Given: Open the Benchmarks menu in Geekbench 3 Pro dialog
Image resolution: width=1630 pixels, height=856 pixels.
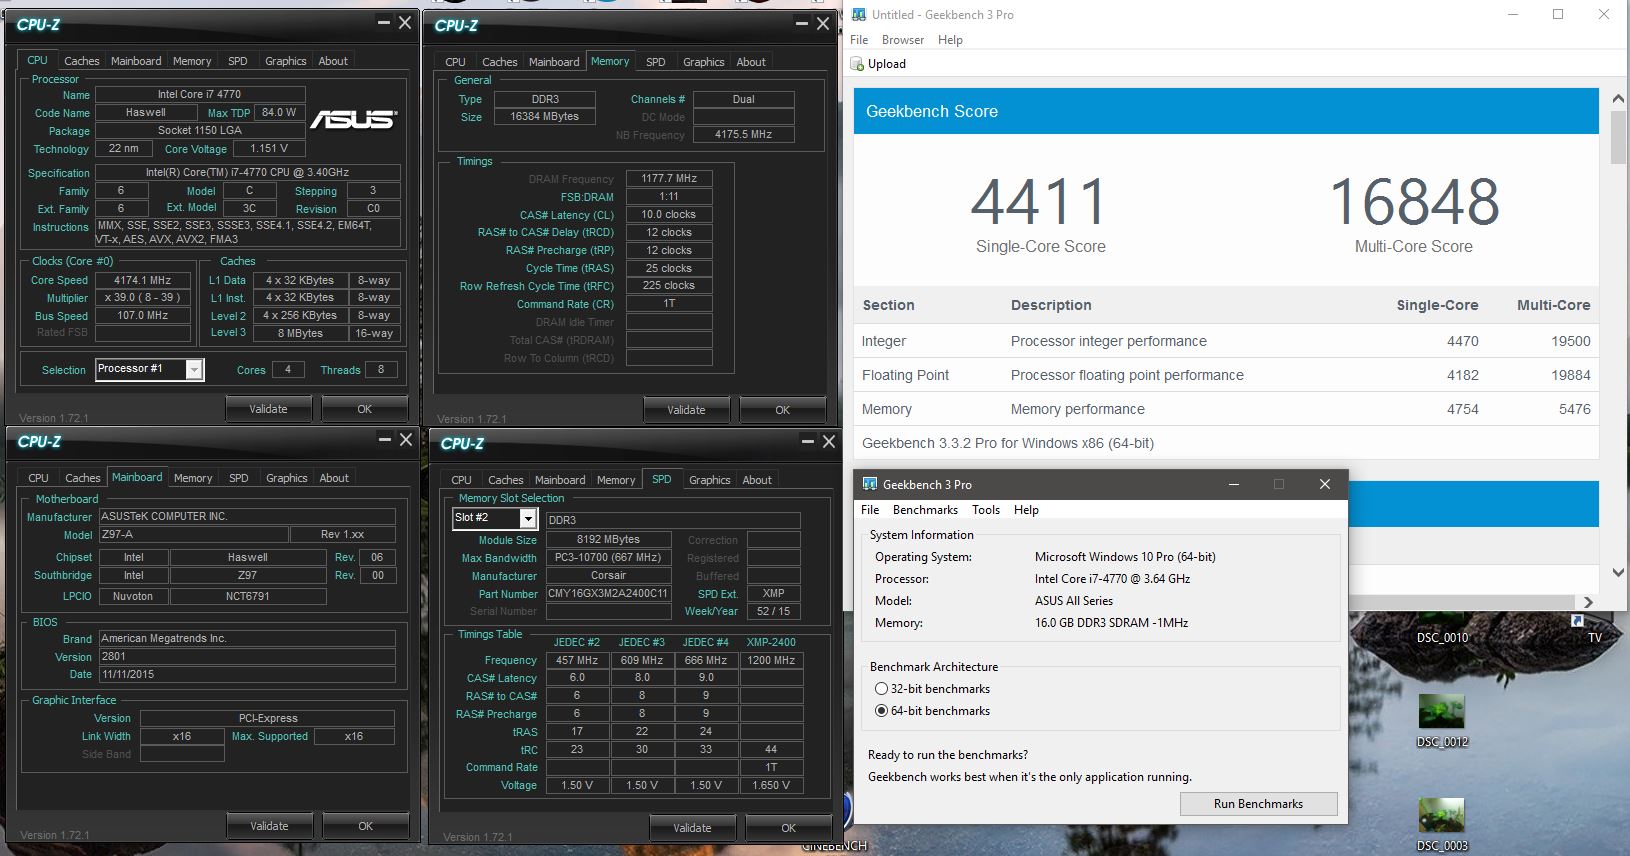Looking at the screenshot, I should pos(925,510).
